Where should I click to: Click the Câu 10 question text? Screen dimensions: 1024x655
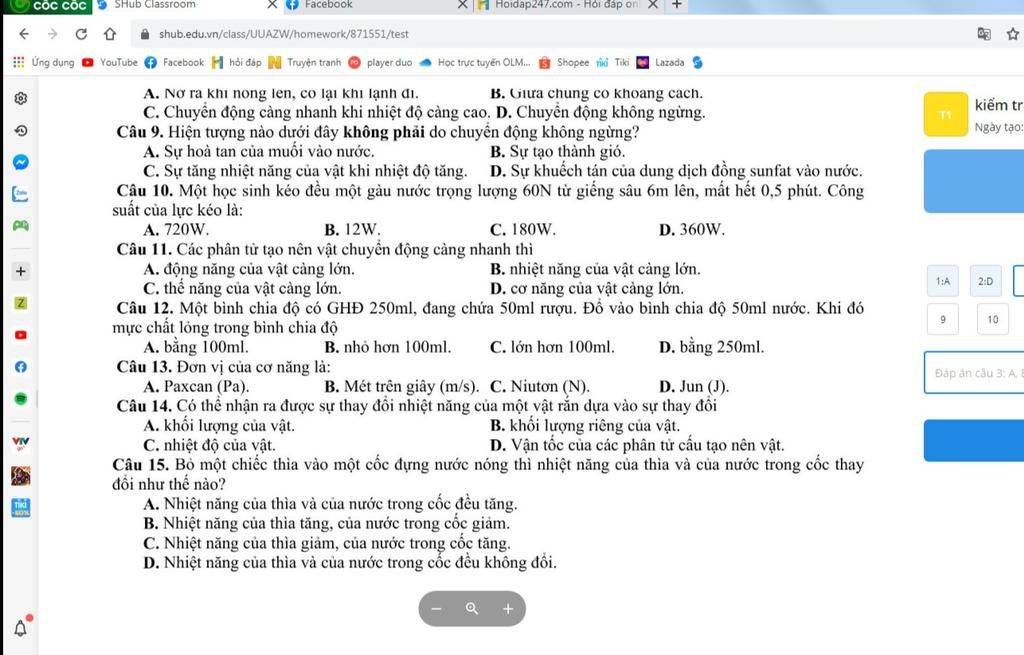click(x=488, y=200)
